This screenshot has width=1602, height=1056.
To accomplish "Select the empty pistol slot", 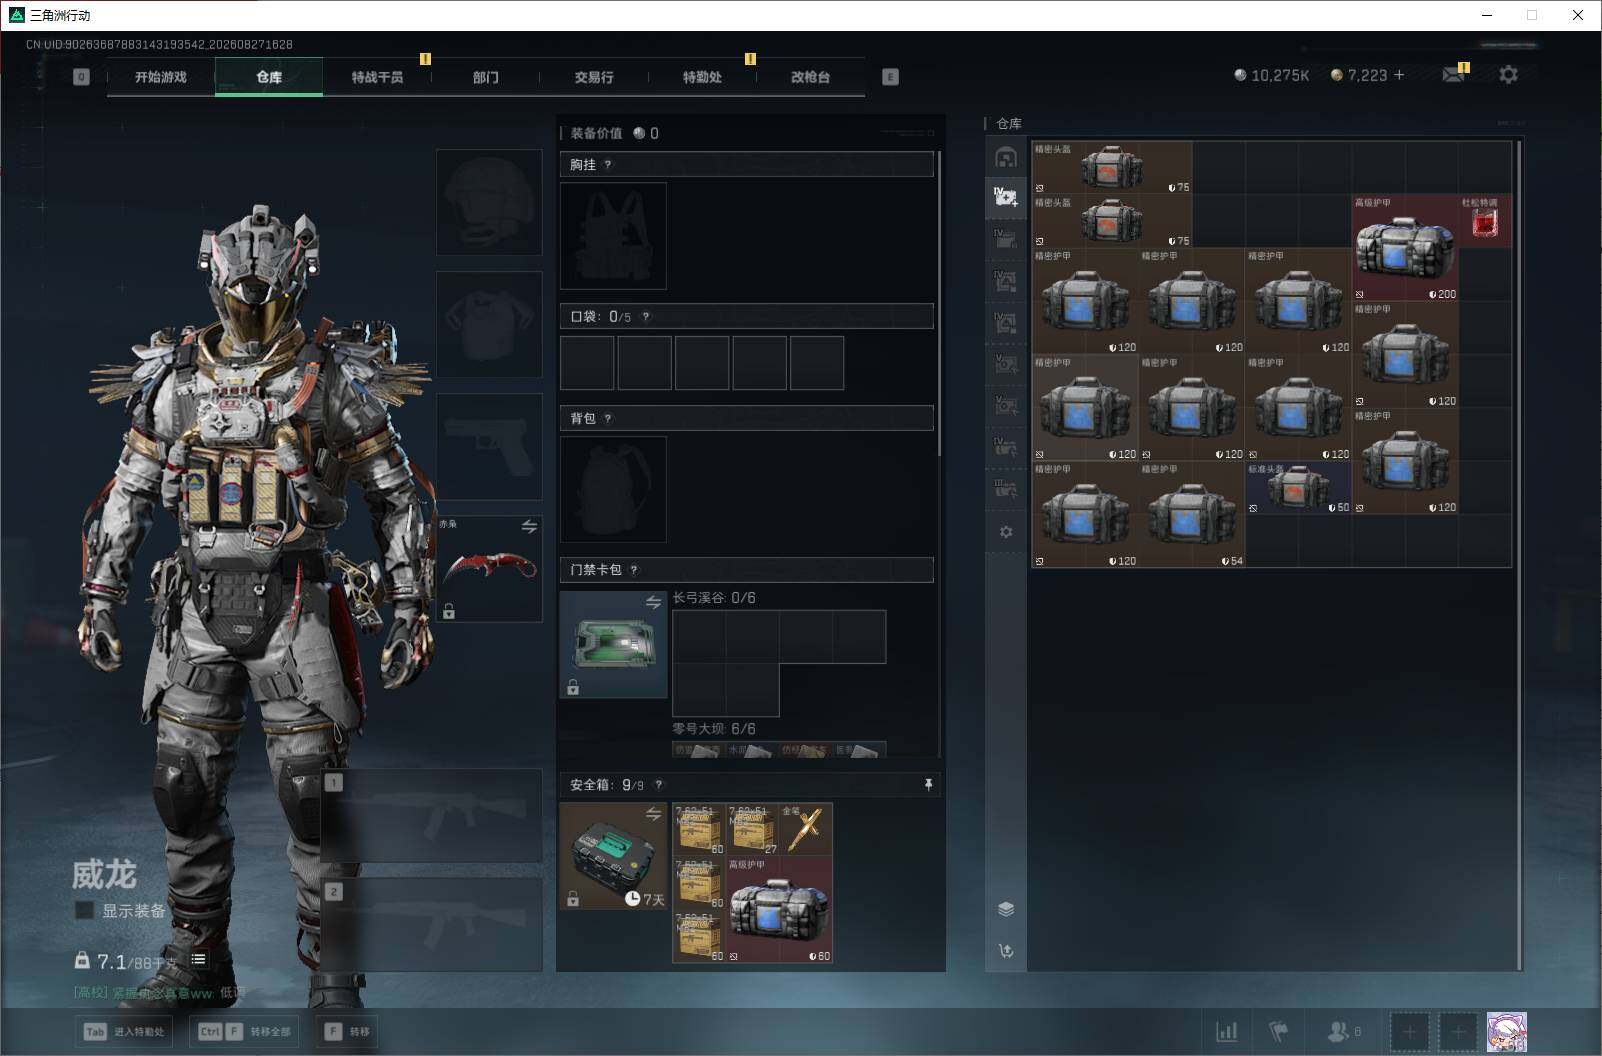I will coord(489,446).
